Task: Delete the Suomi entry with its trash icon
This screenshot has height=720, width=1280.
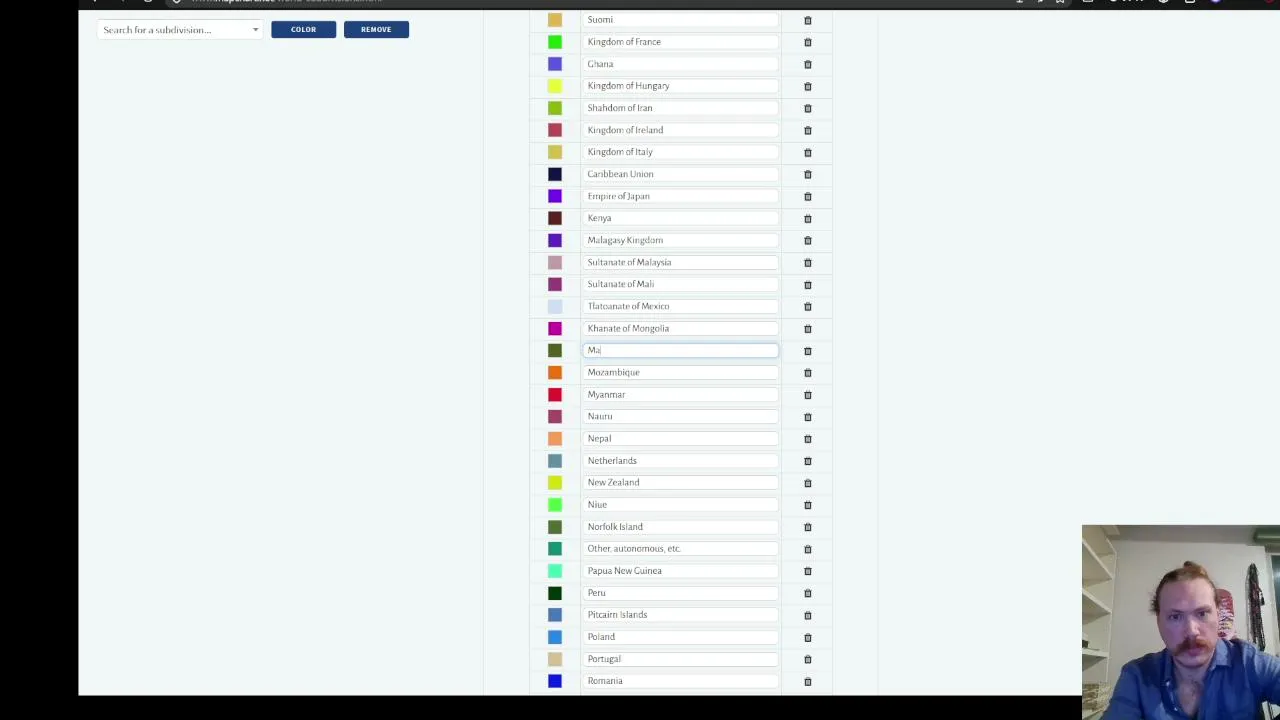Action: pyautogui.click(x=808, y=20)
